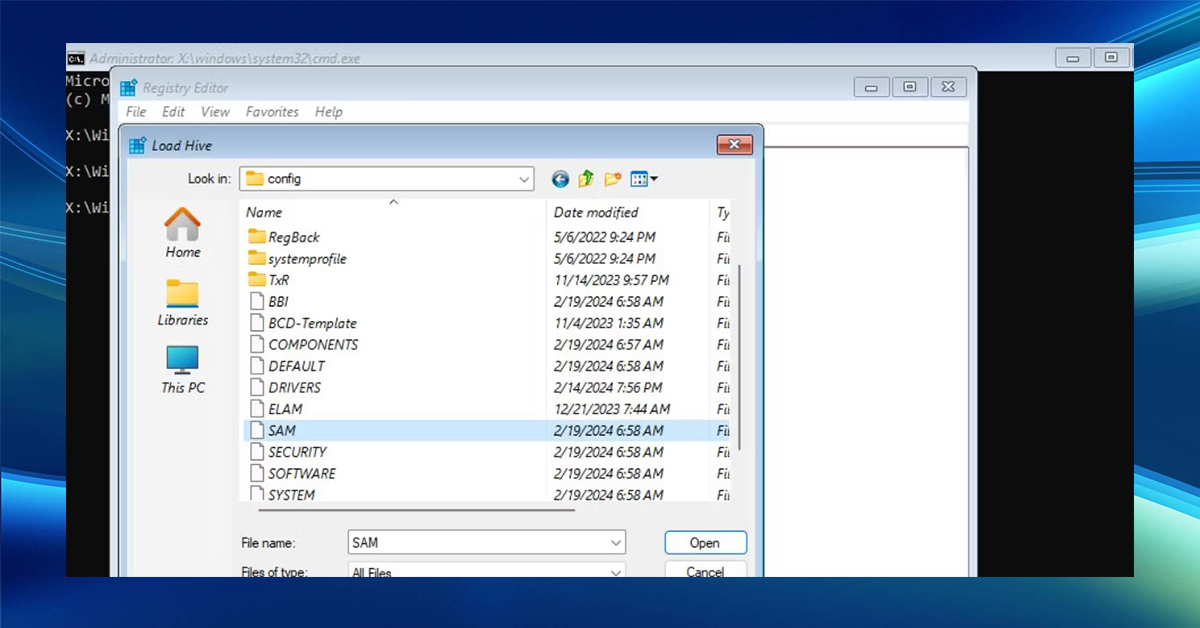This screenshot has height=628, width=1200.
Task: Select the SECURITY hive file
Action: [296, 451]
